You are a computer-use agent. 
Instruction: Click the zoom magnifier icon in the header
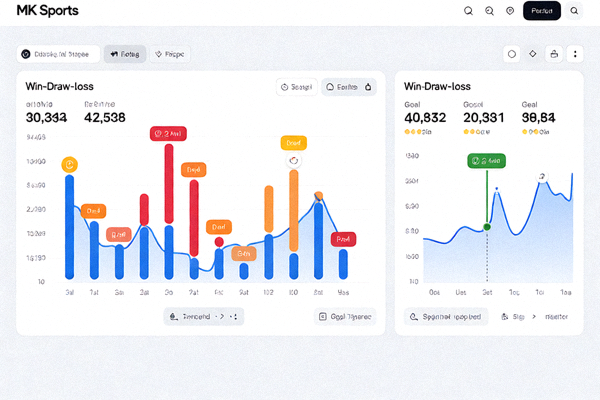click(x=489, y=11)
